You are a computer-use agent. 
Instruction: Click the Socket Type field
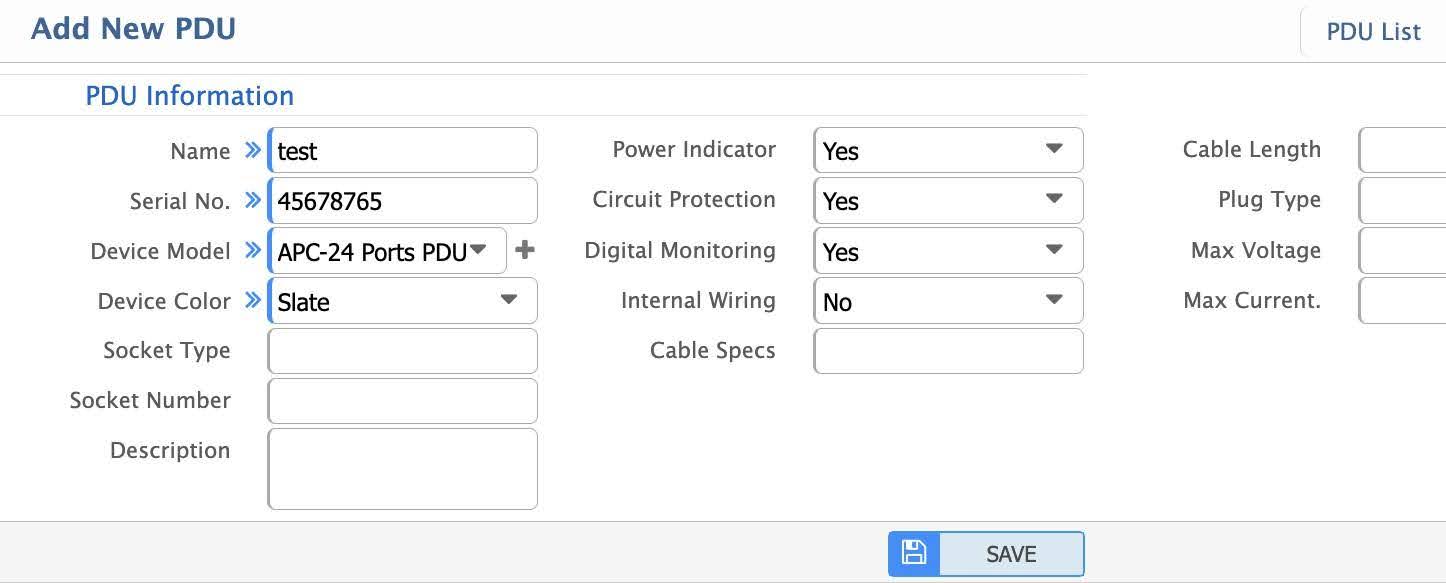(402, 351)
